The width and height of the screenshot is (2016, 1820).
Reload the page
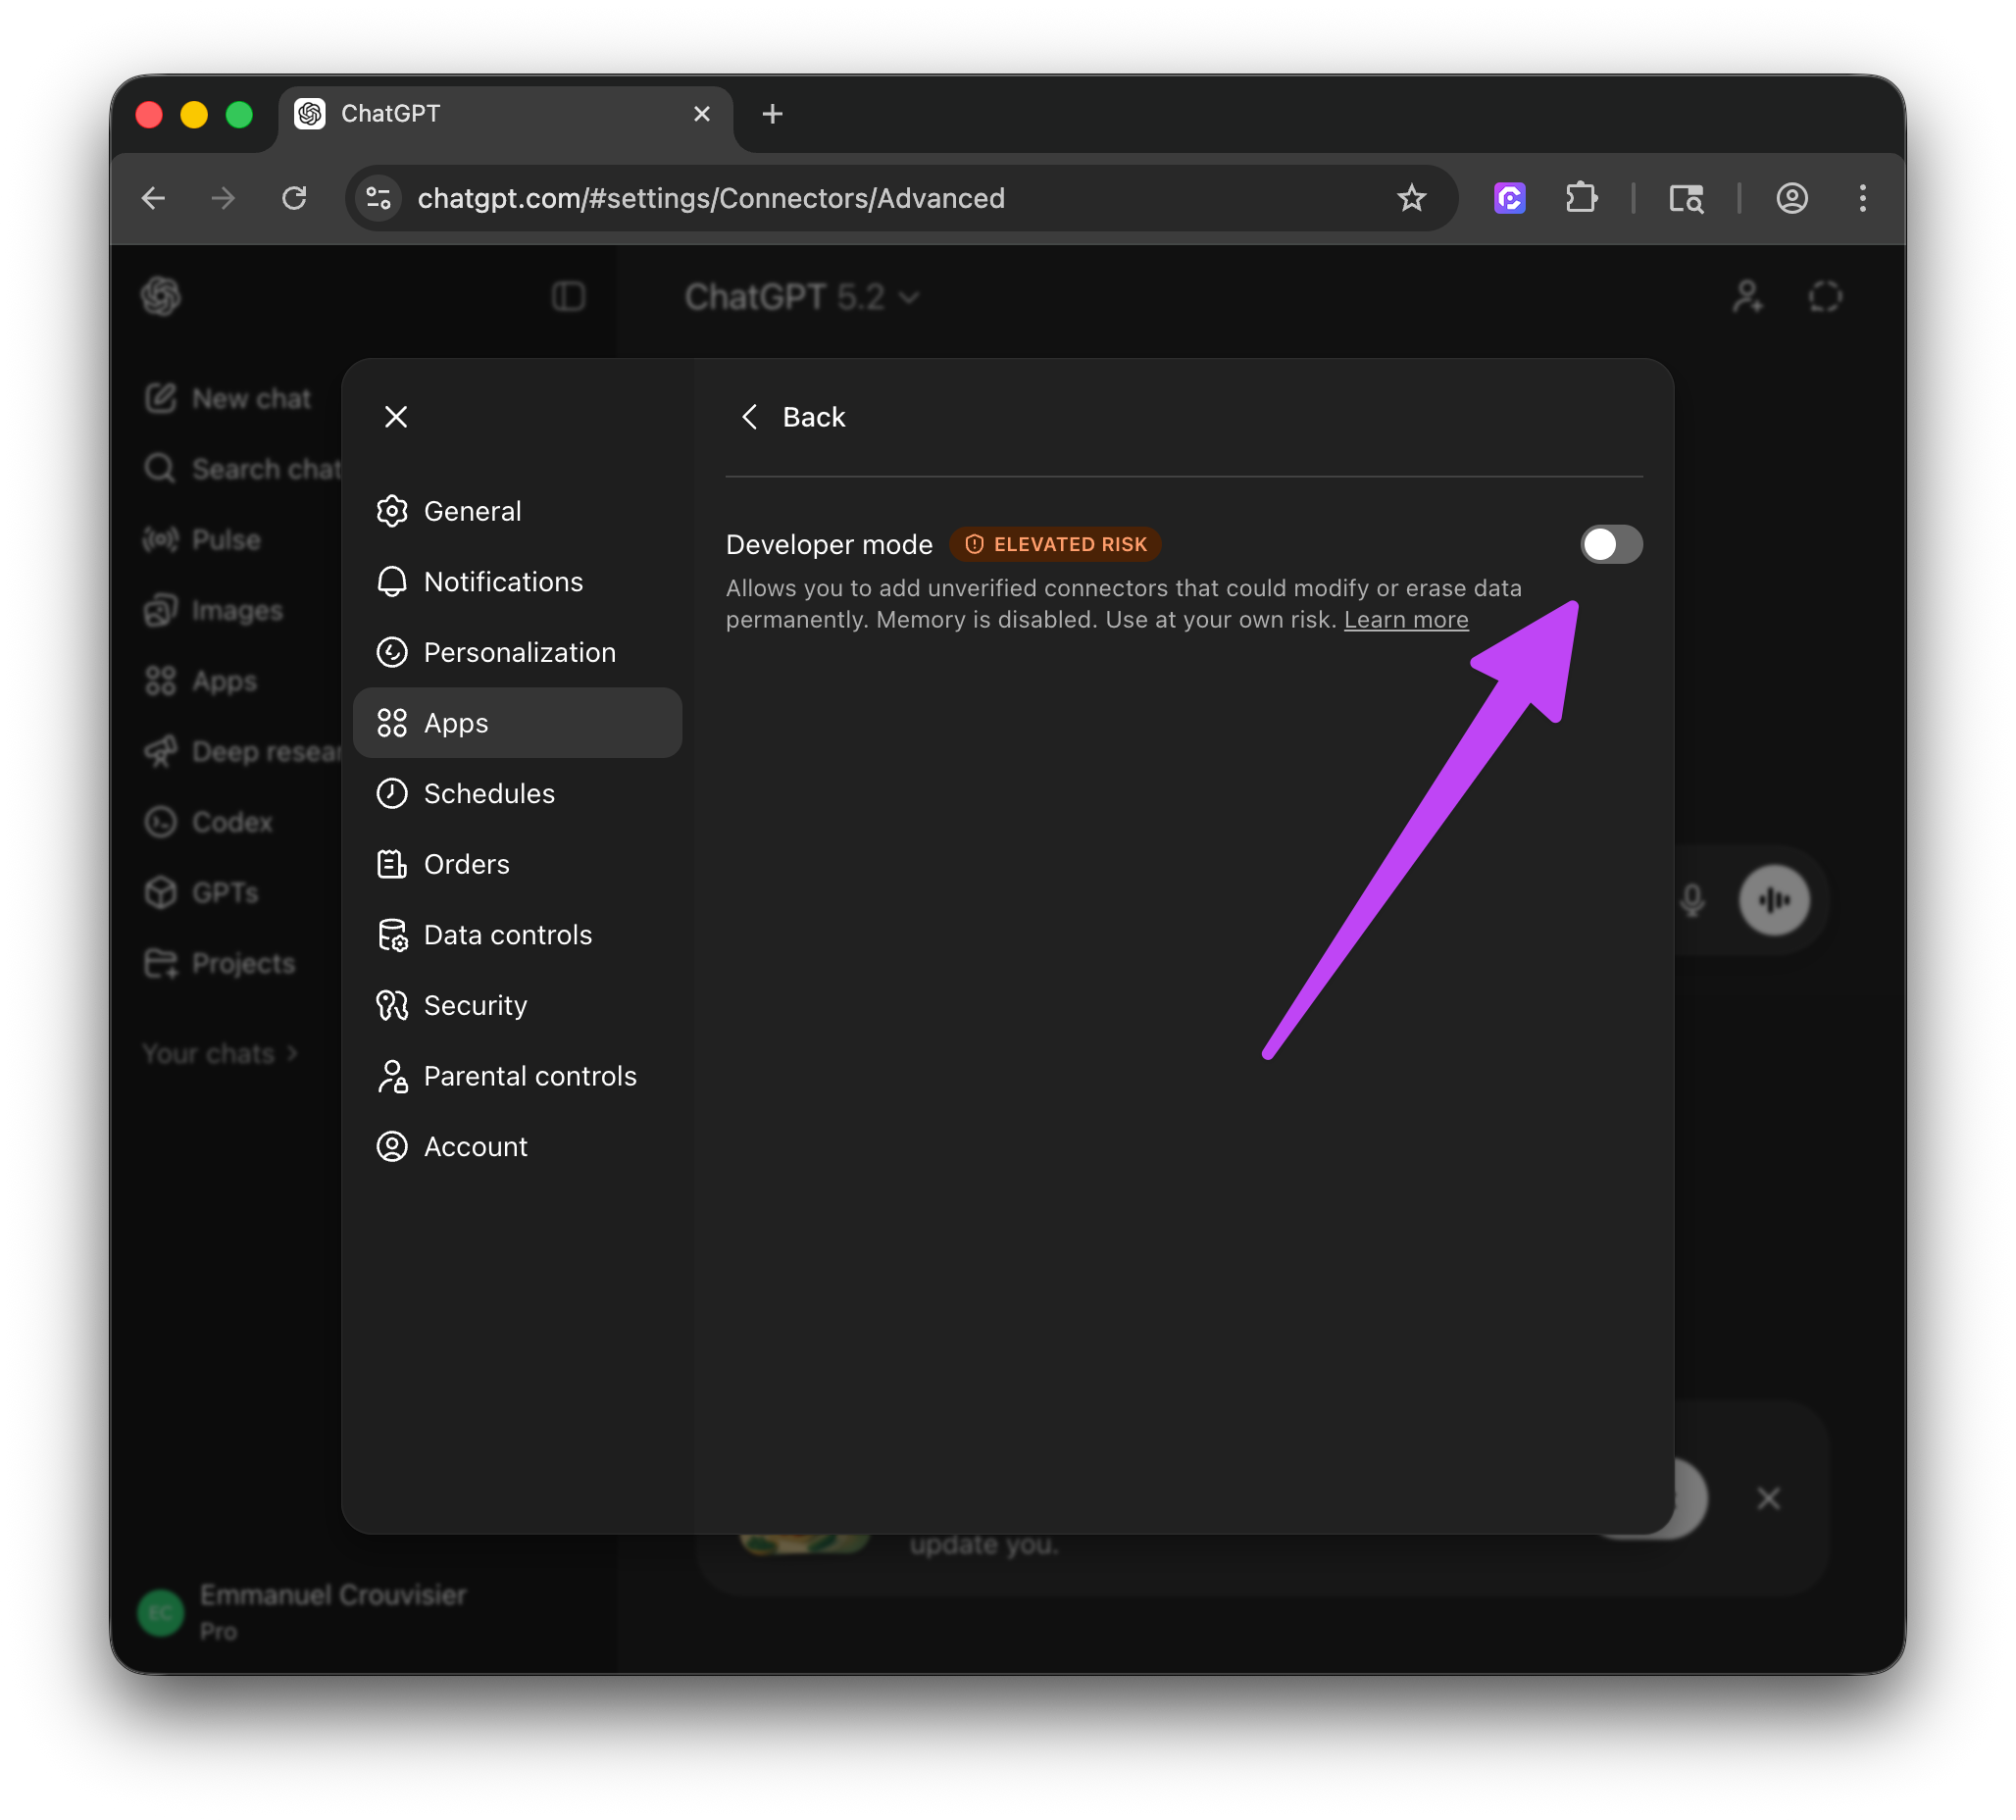coord(294,198)
